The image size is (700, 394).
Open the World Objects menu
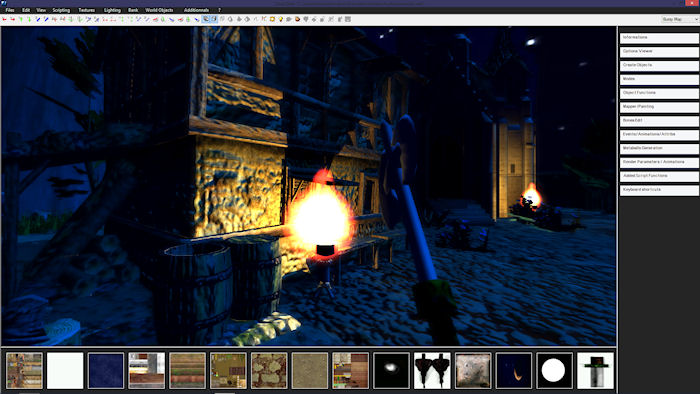click(159, 10)
